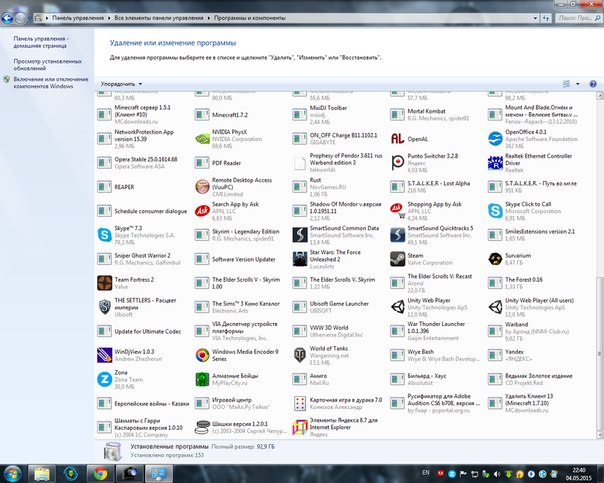604x483 pixels.
Task: Select the Skype 7.3 entry icon
Action: pos(105,236)
